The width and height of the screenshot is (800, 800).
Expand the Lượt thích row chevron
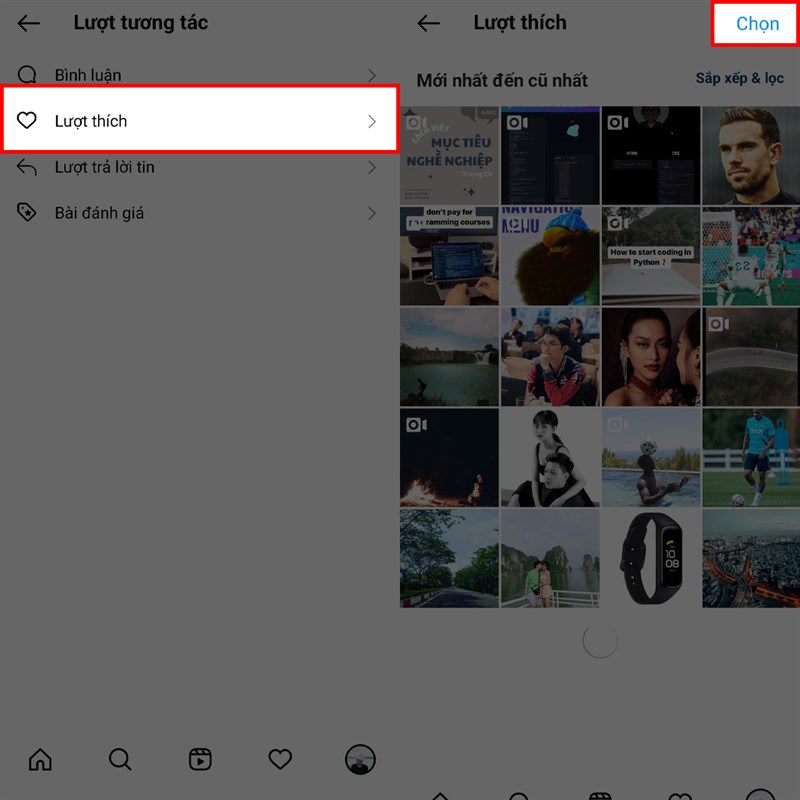click(x=373, y=120)
